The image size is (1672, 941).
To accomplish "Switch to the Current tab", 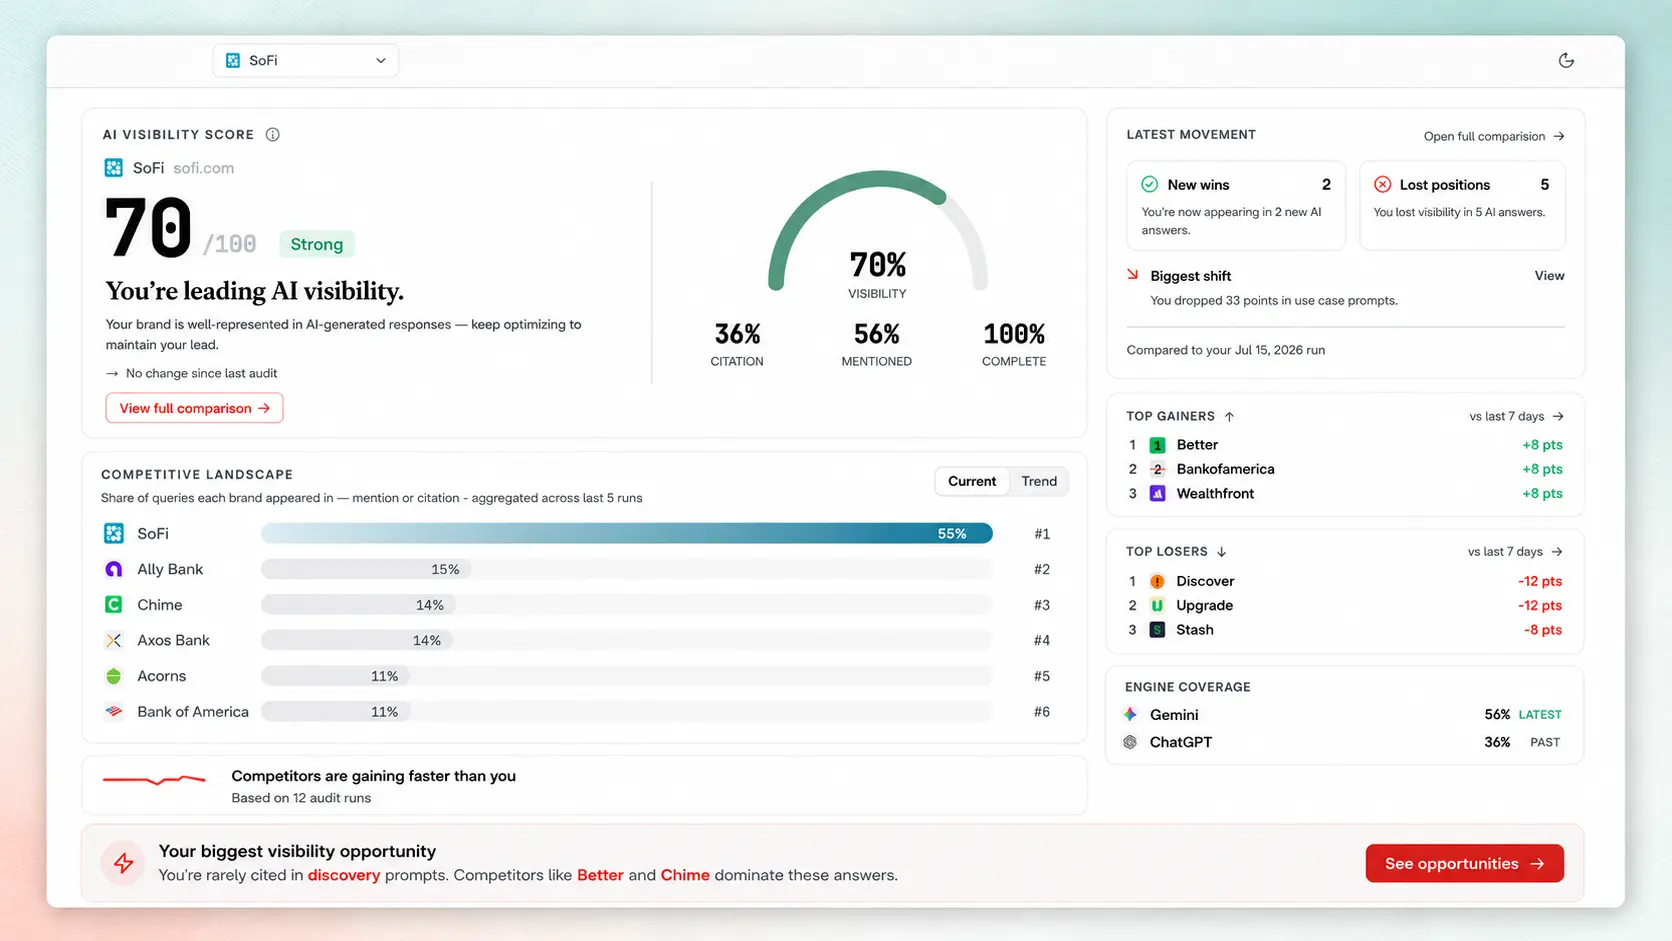I will pyautogui.click(x=971, y=481).
